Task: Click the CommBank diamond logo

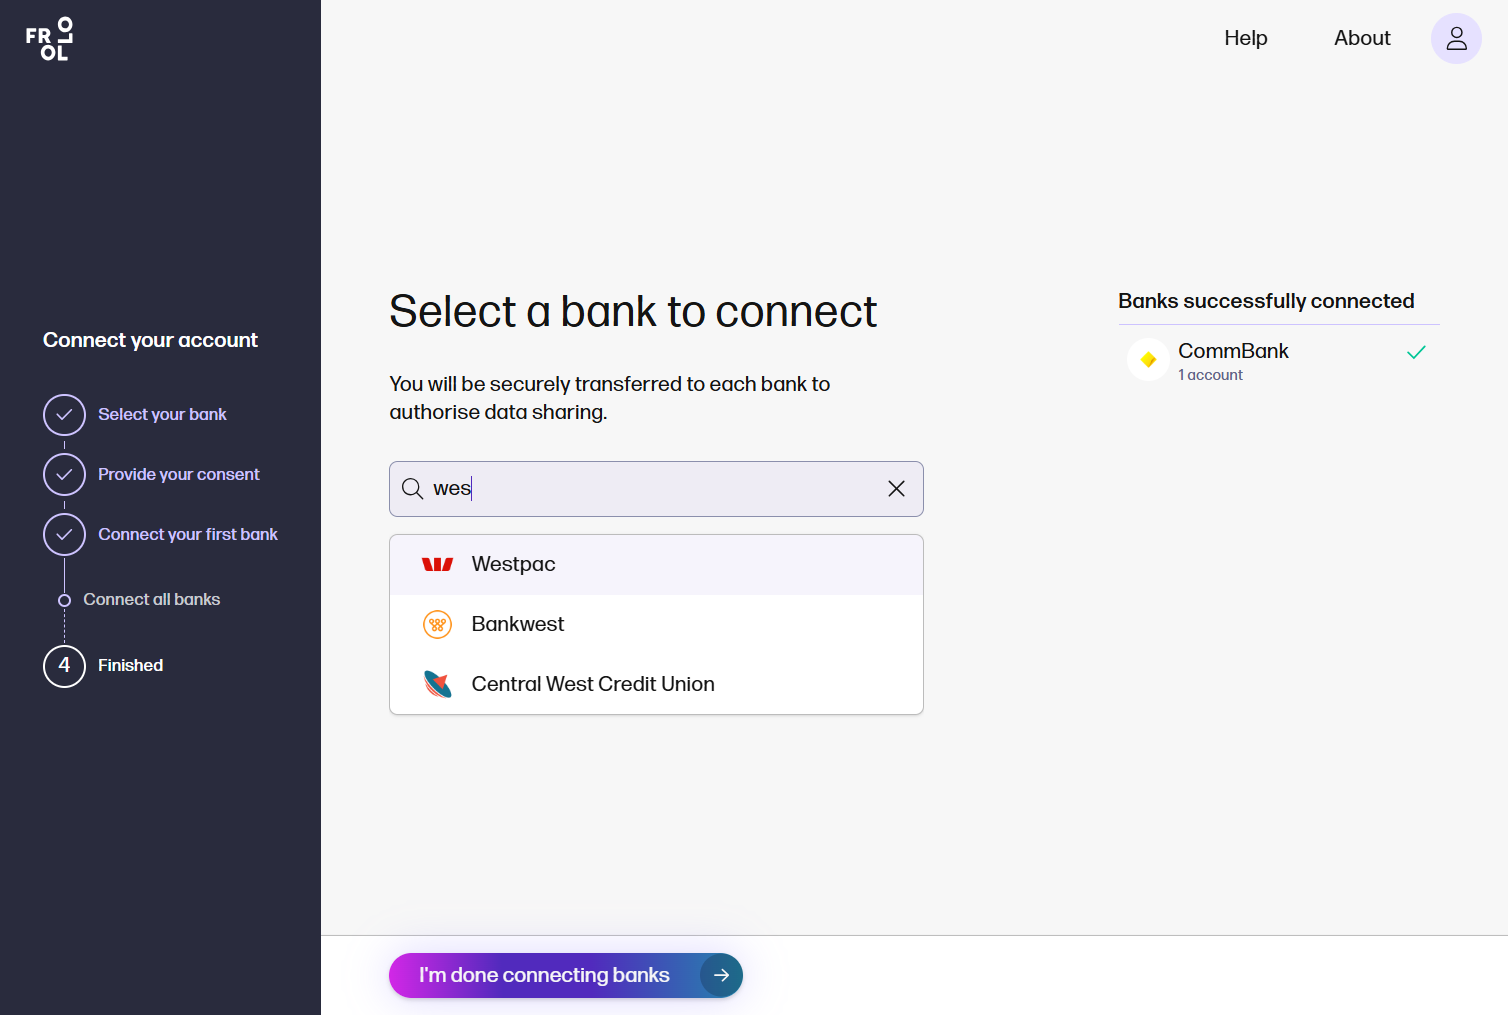Action: (x=1148, y=360)
